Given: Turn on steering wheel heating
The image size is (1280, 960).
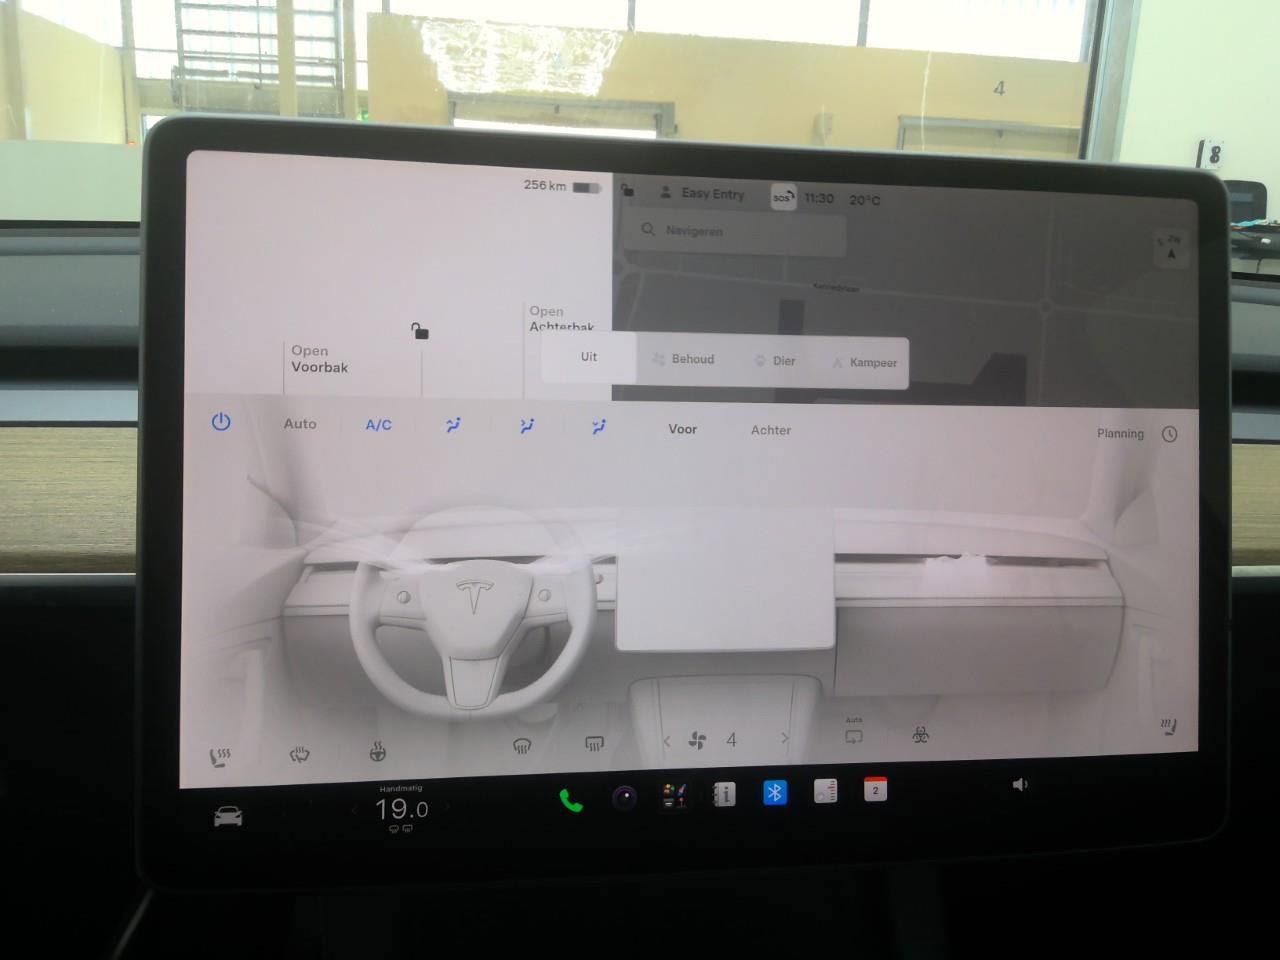Looking at the screenshot, I should [377, 751].
